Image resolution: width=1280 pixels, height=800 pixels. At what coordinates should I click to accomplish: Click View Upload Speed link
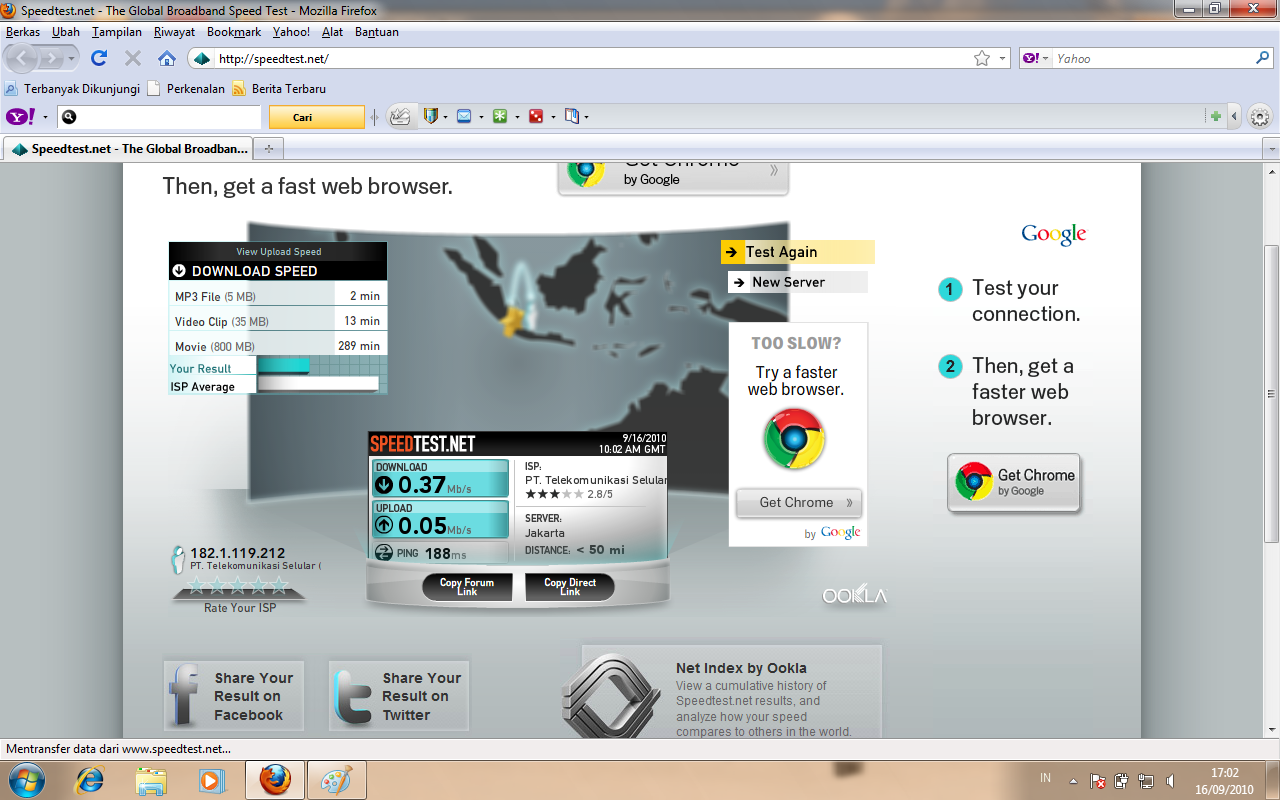[x=279, y=252]
